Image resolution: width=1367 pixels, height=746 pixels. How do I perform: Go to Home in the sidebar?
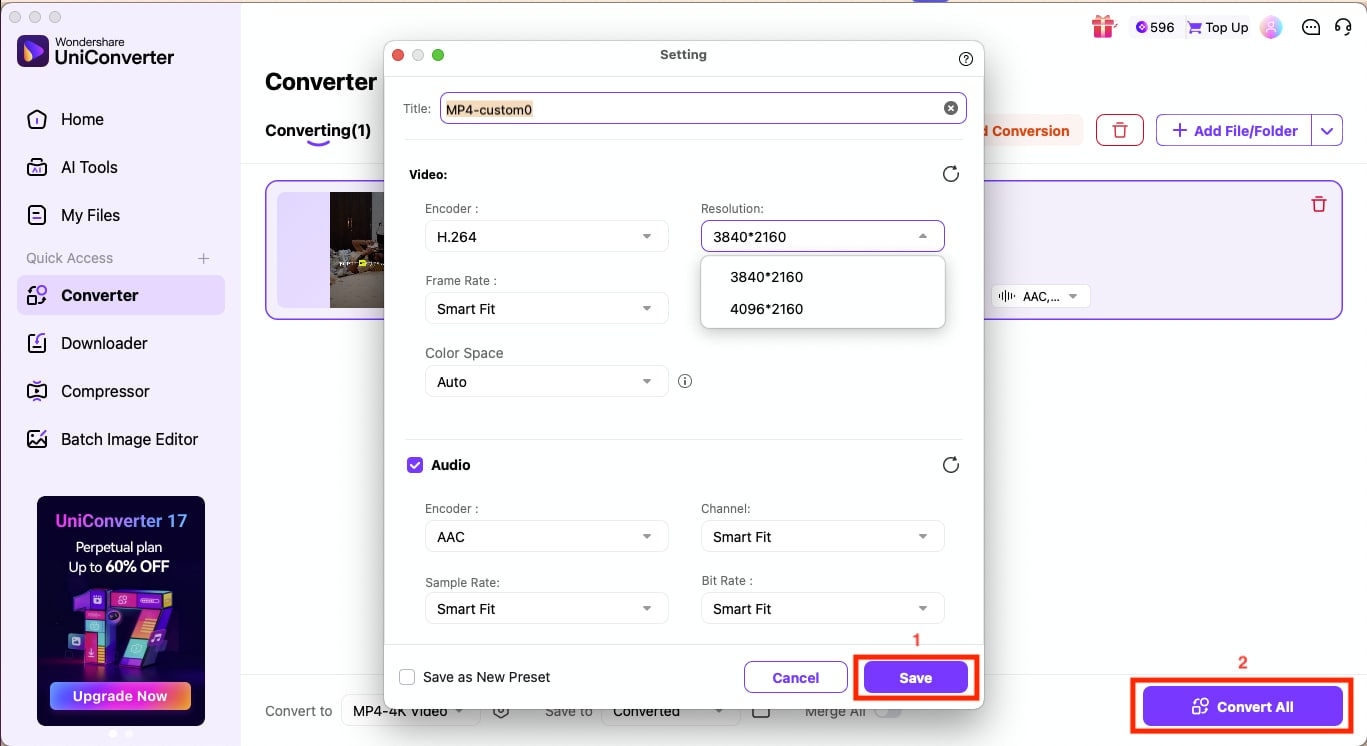click(x=82, y=119)
